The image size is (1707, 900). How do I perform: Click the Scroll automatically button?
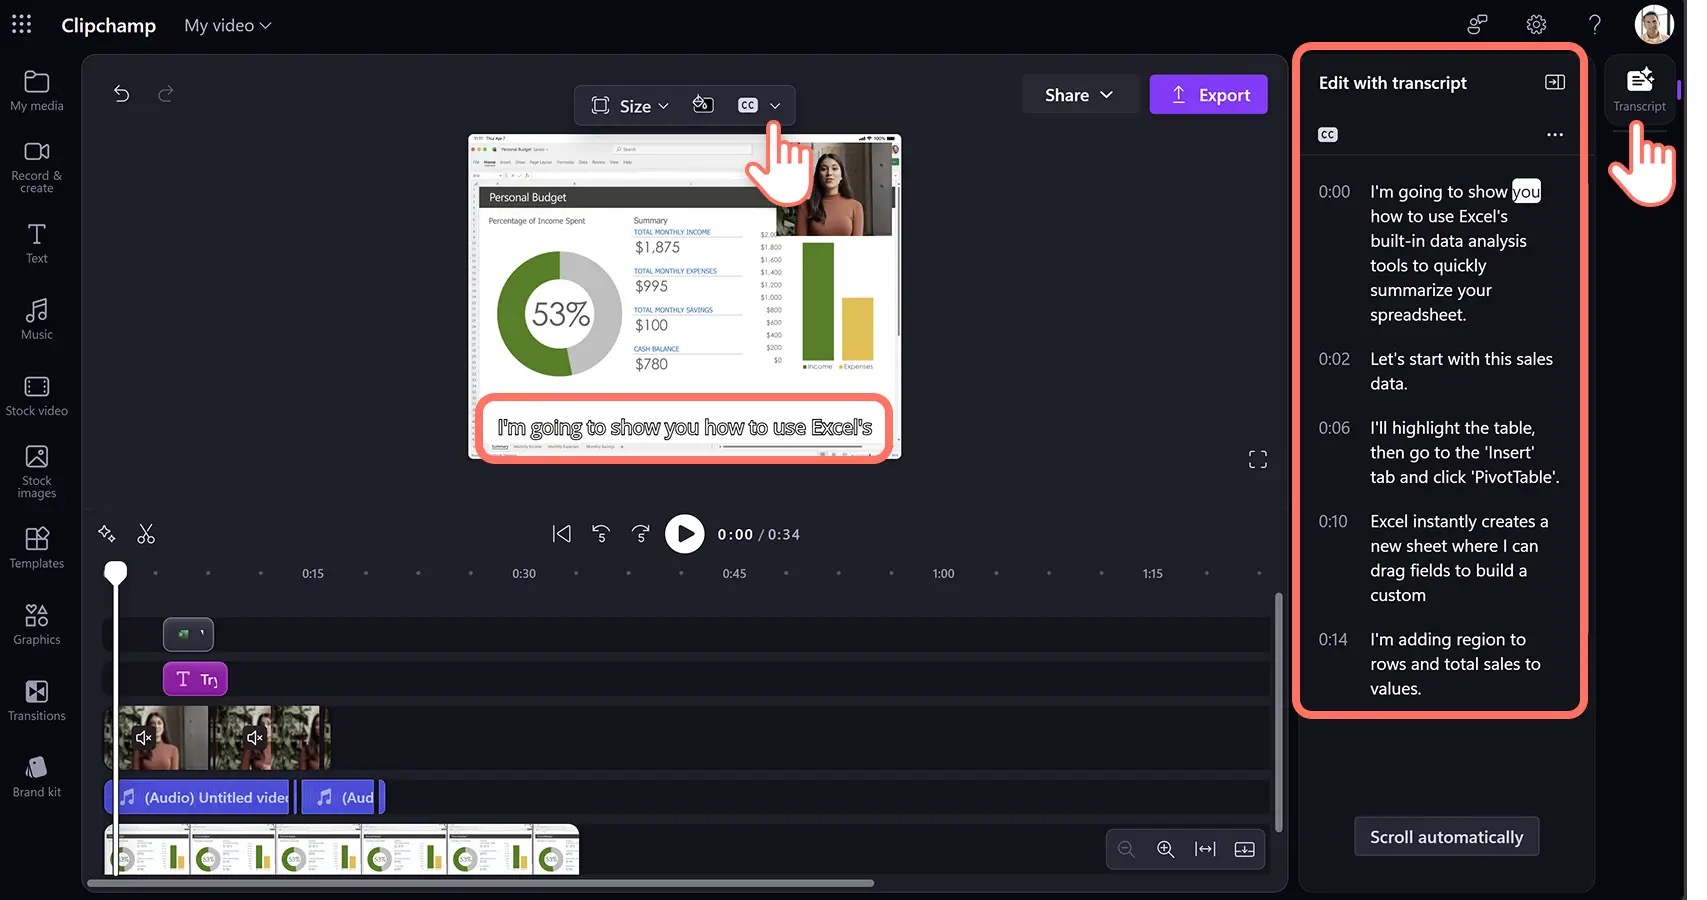click(x=1446, y=837)
